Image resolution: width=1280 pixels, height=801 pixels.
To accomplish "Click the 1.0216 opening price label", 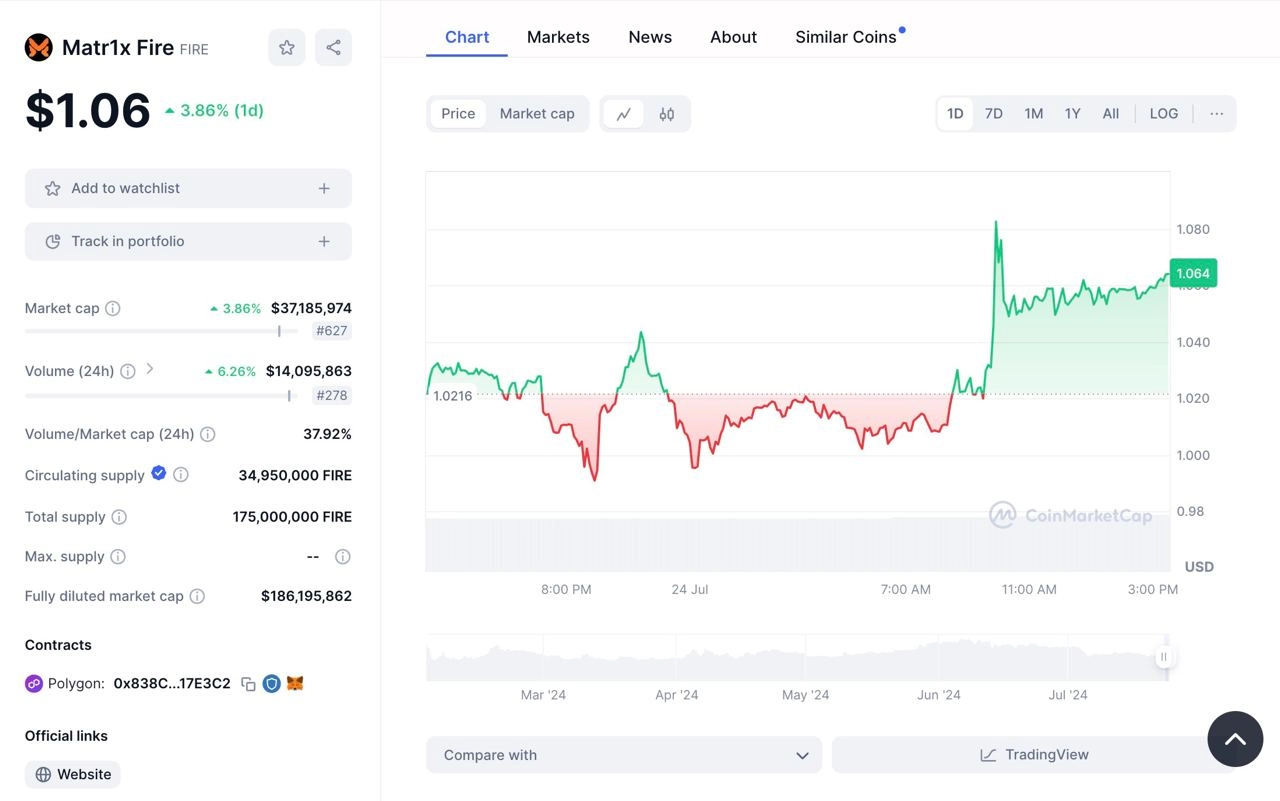I will (x=453, y=396).
